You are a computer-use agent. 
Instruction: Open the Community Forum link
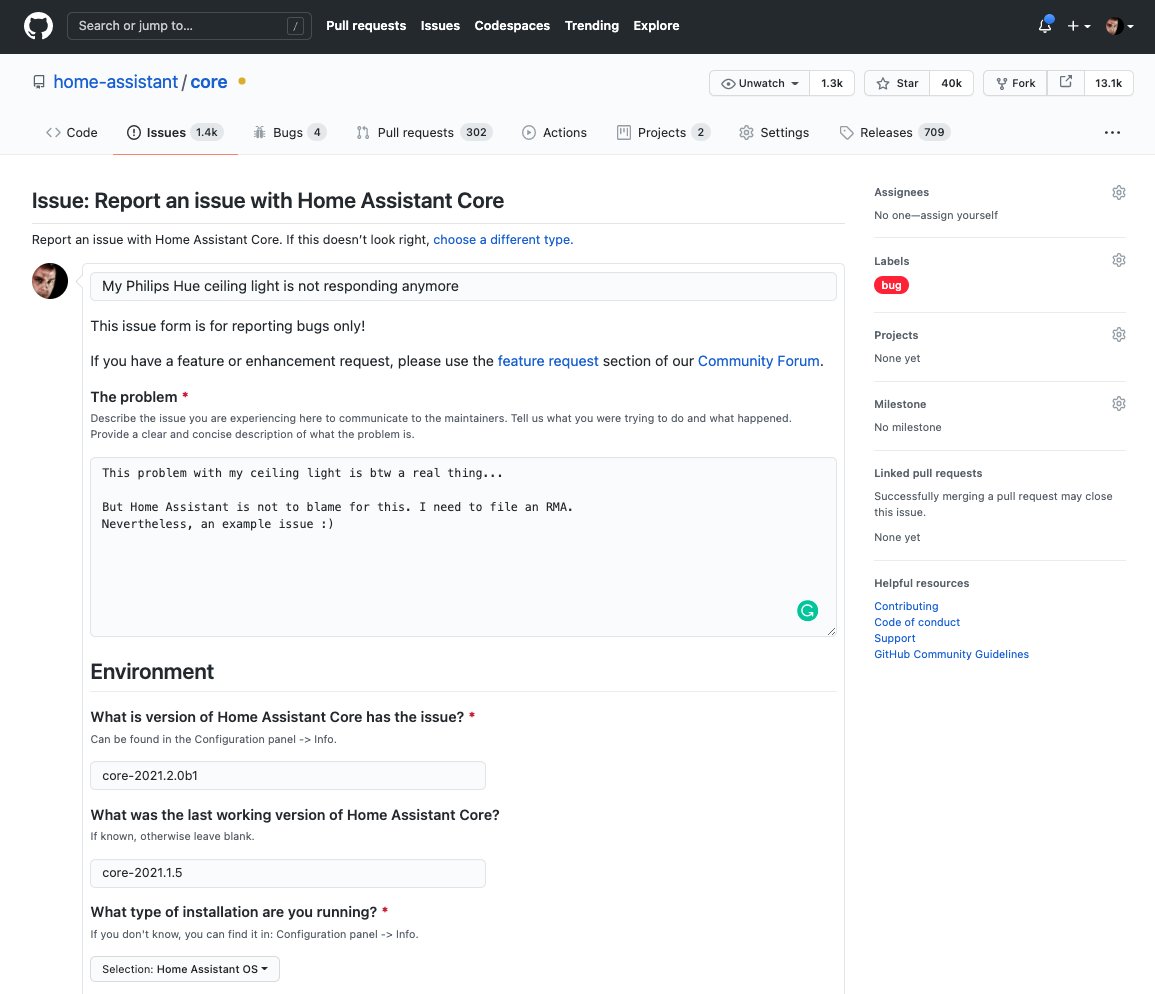click(759, 361)
